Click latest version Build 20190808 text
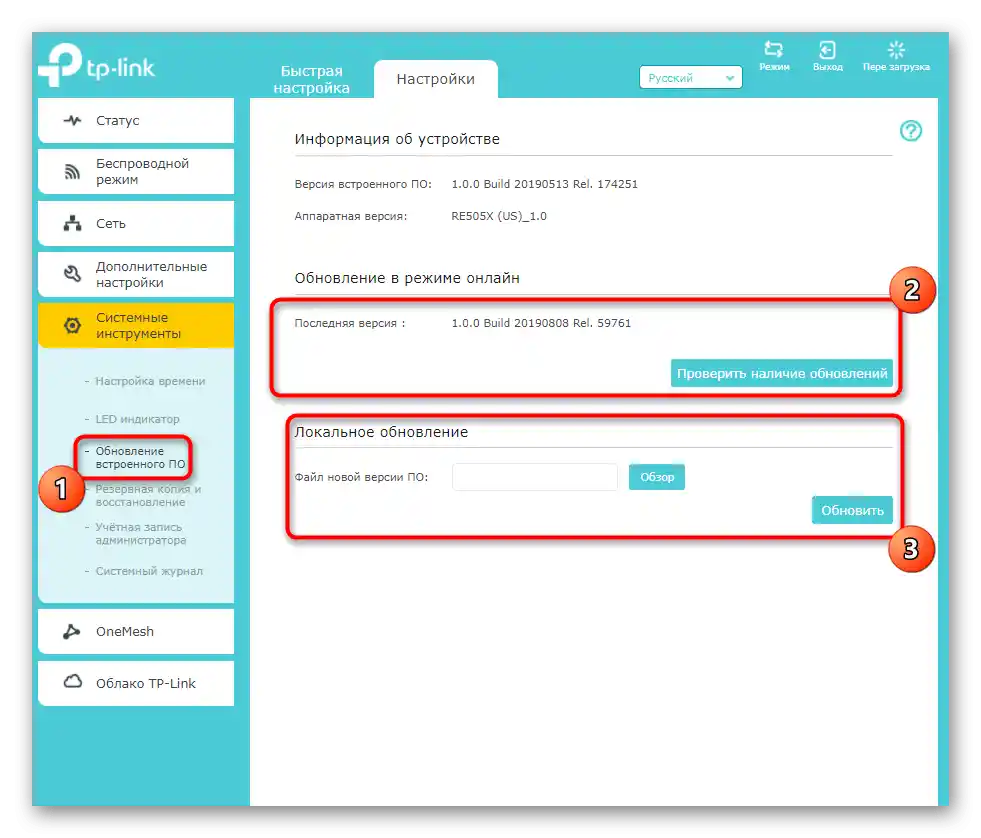This screenshot has height=838, width=981. tap(541, 323)
